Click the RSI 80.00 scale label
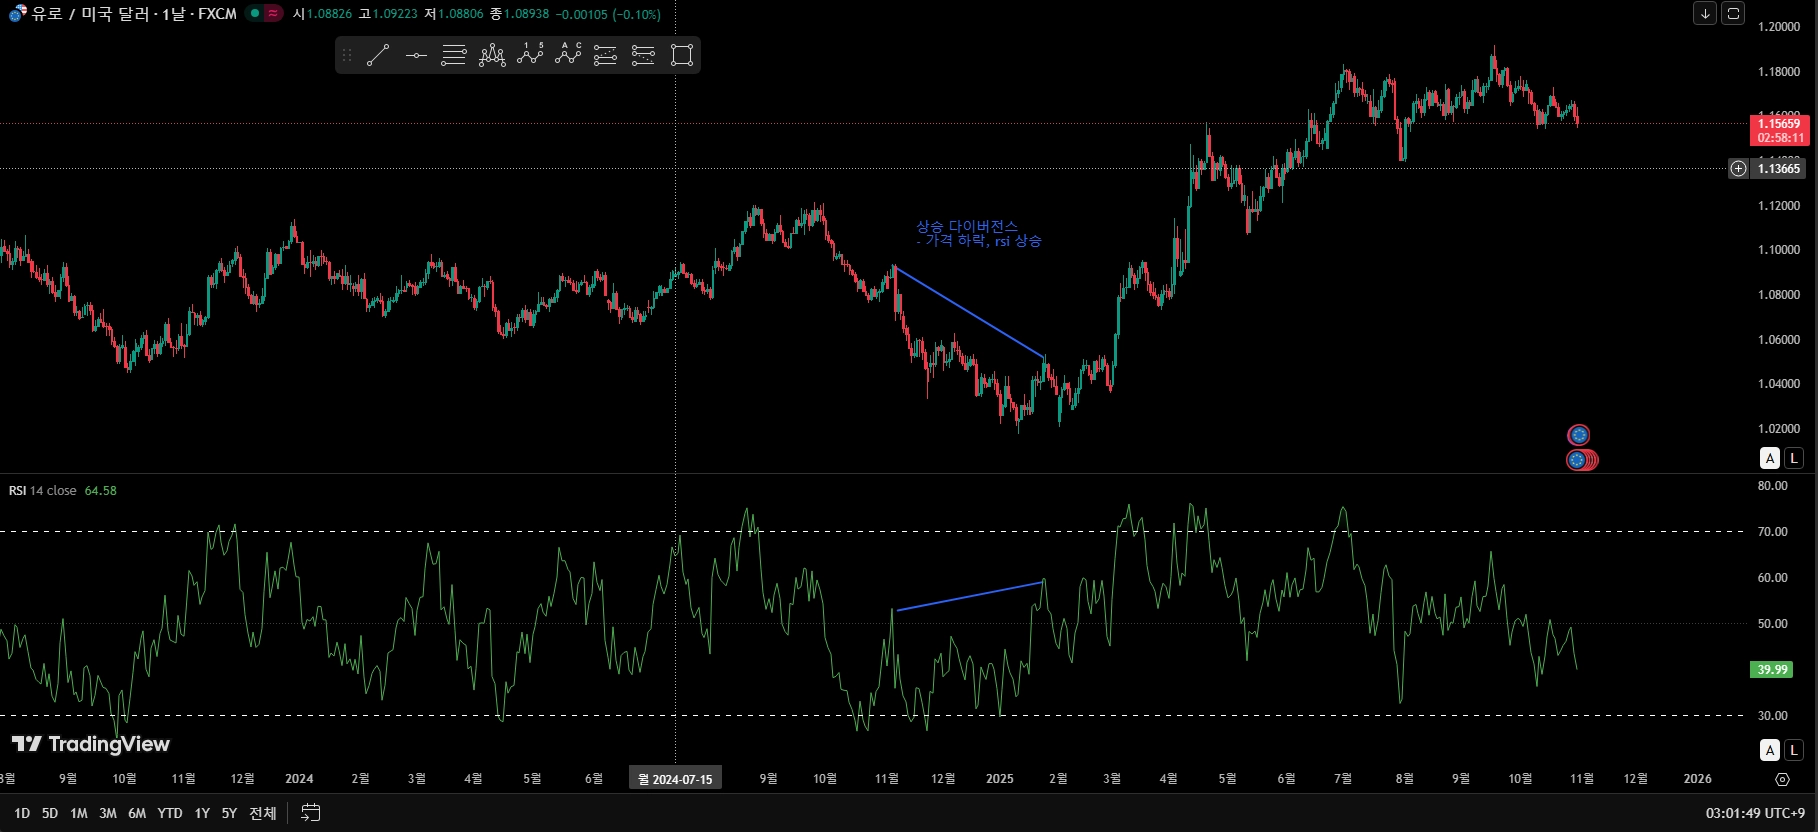1818x832 pixels. click(1773, 486)
